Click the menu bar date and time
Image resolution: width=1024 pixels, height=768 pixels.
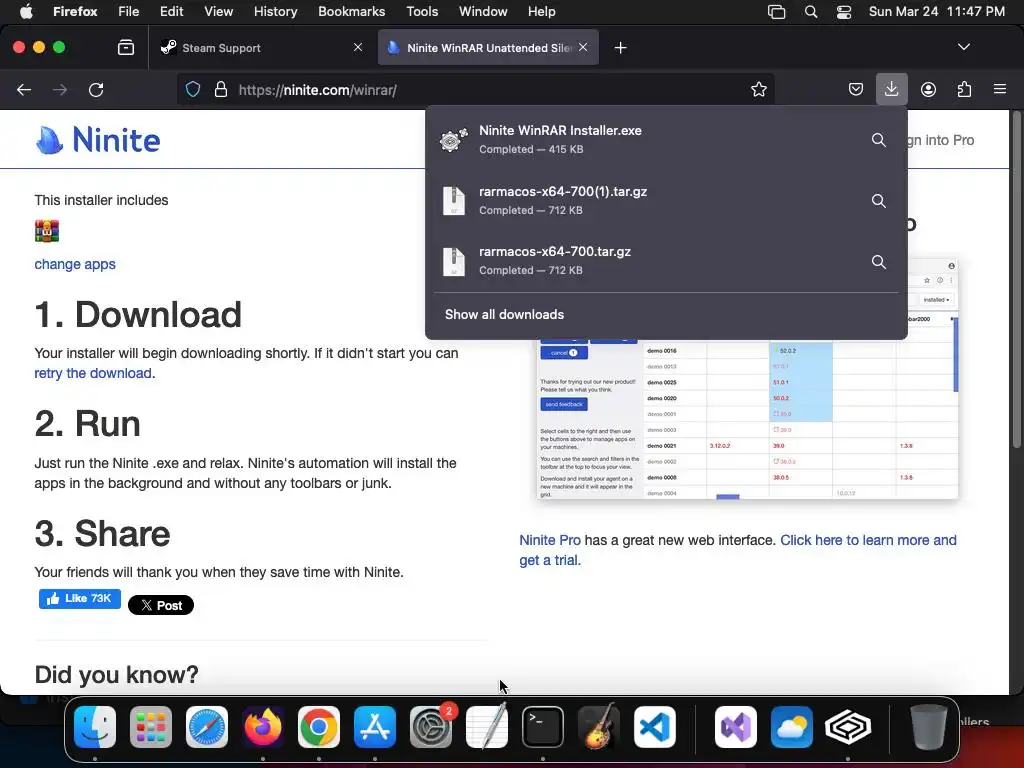(x=936, y=12)
